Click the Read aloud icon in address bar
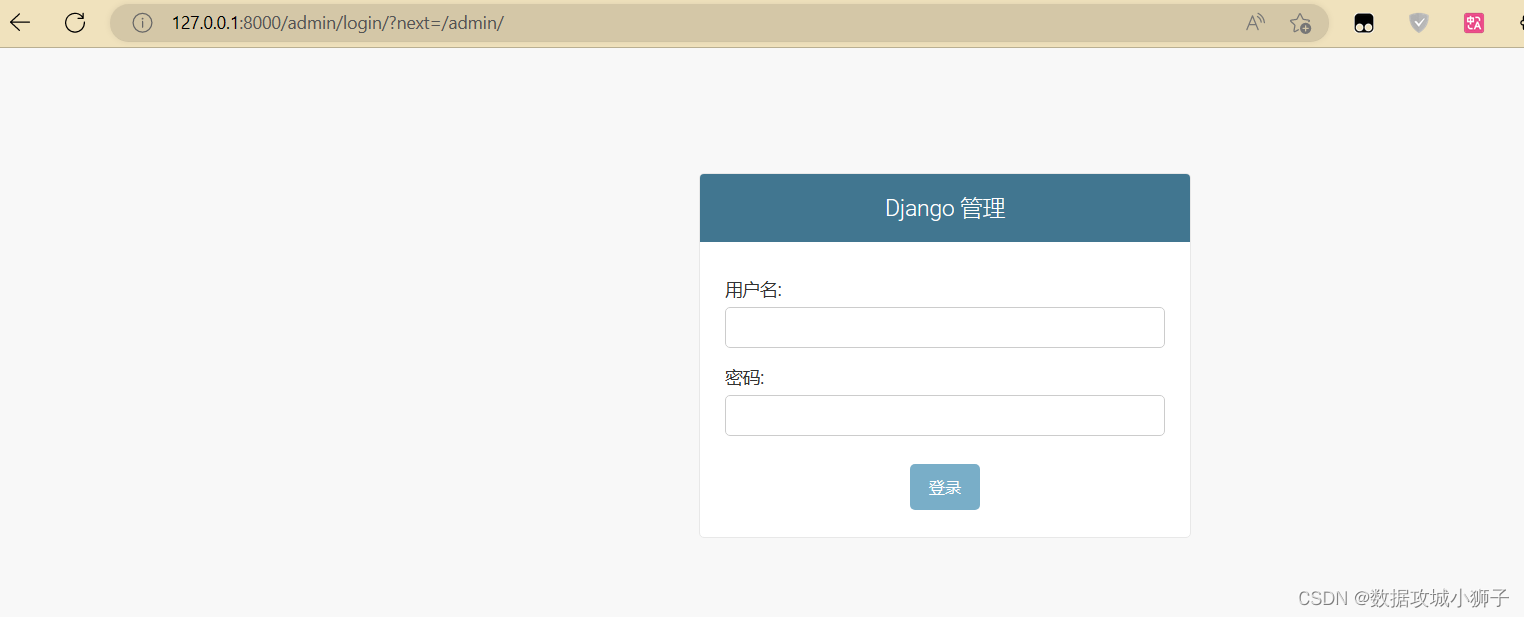 click(x=1255, y=23)
